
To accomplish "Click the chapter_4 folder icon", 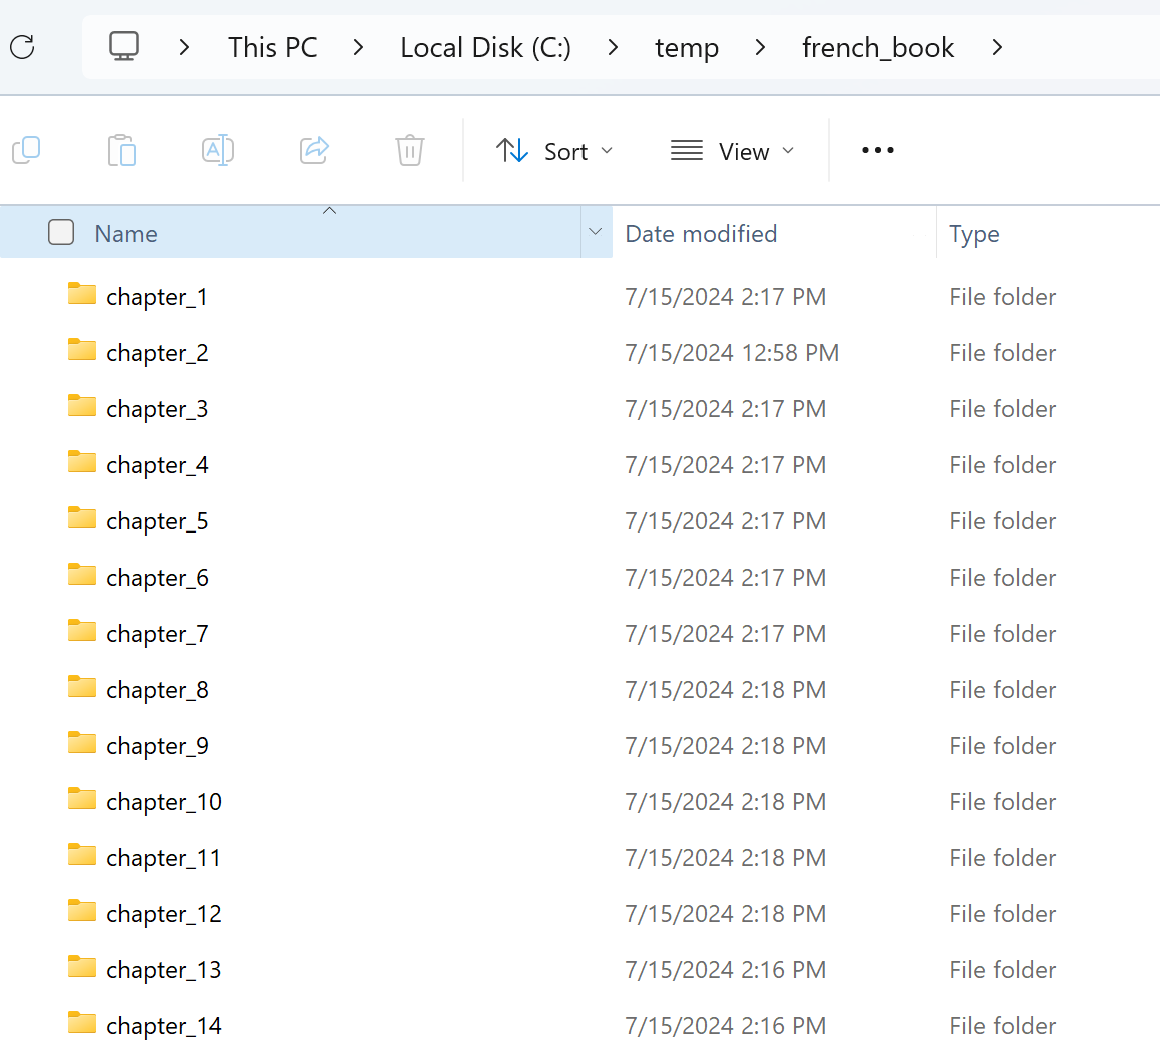I will (x=81, y=462).
